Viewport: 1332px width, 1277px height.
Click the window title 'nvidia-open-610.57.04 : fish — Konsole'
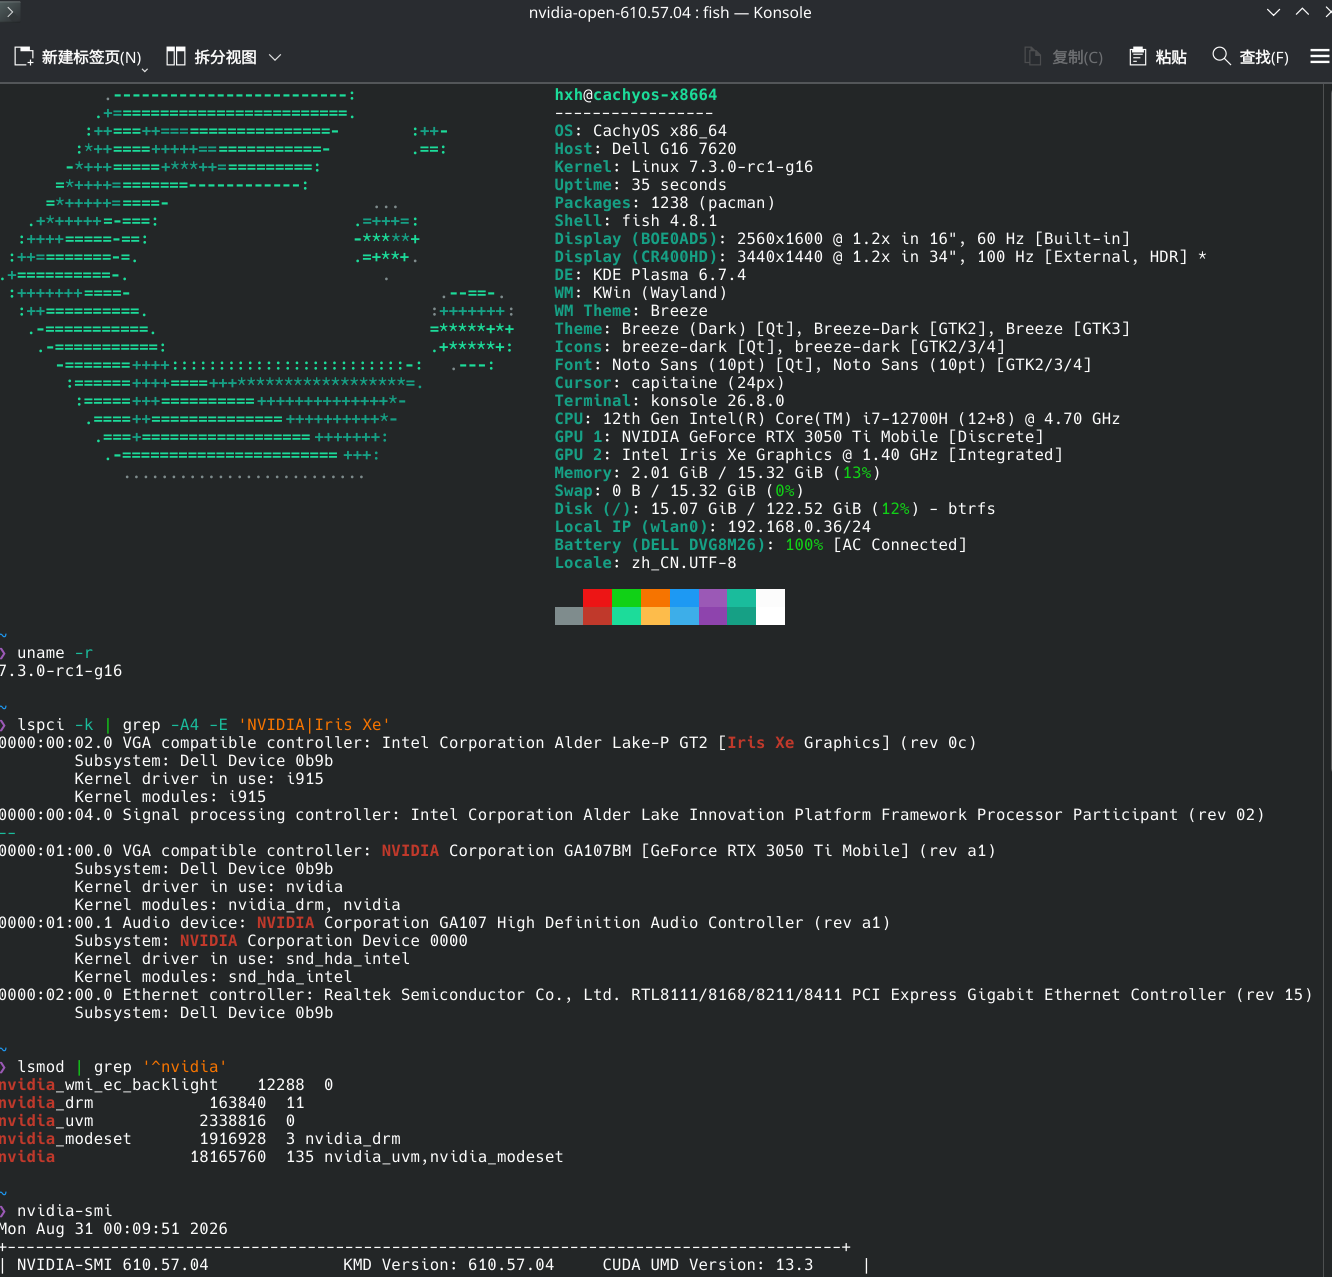pyautogui.click(x=670, y=13)
